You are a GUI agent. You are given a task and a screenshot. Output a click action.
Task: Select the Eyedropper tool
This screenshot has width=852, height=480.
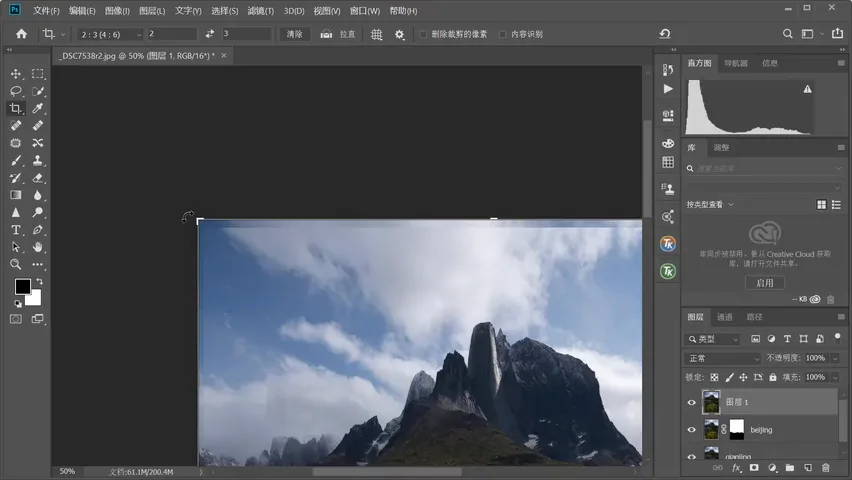[37, 108]
